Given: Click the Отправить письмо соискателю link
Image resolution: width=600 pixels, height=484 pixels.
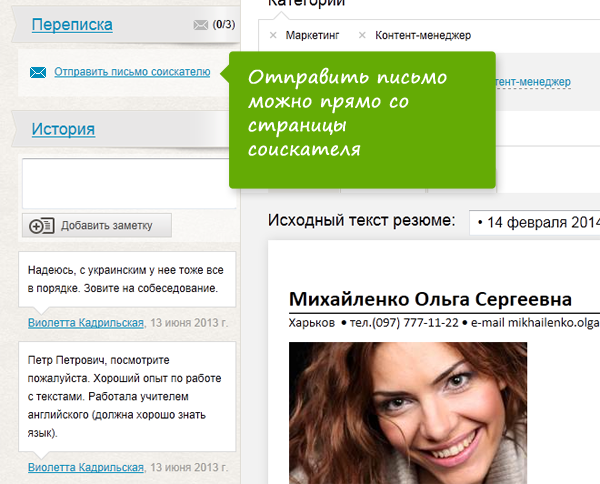Looking at the screenshot, I should (132, 72).
